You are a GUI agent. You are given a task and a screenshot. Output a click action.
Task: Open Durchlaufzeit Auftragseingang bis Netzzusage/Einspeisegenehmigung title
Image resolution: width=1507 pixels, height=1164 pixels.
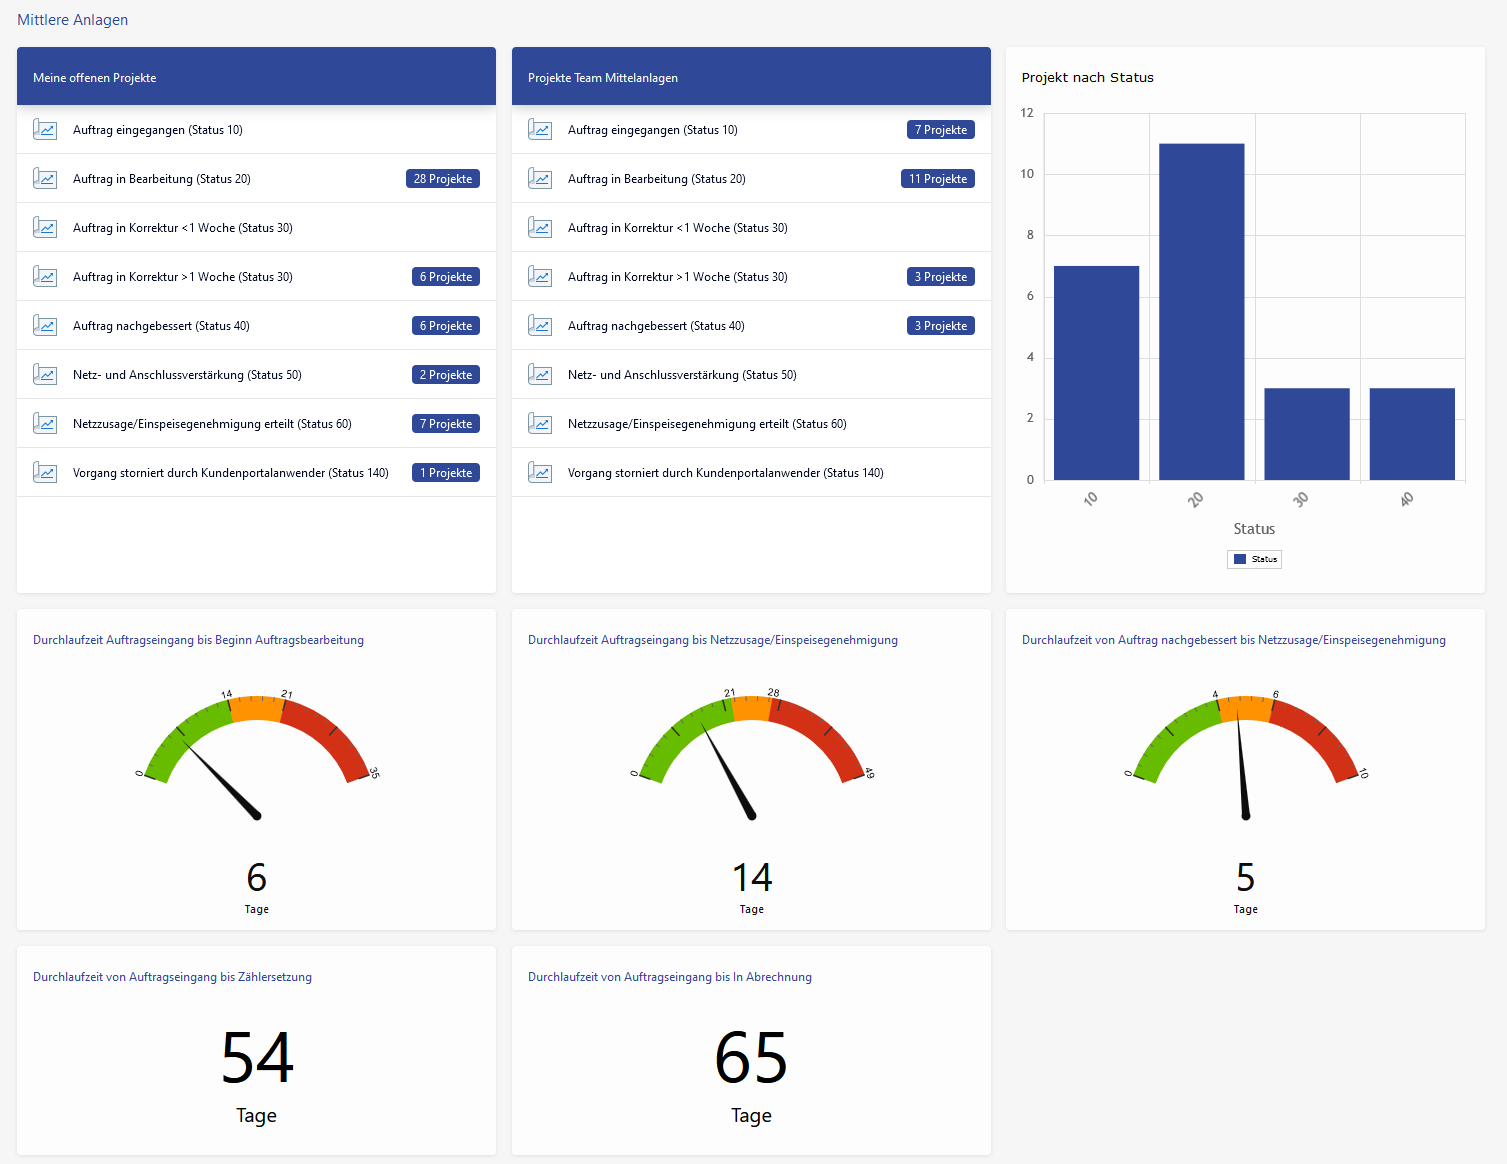[713, 639]
